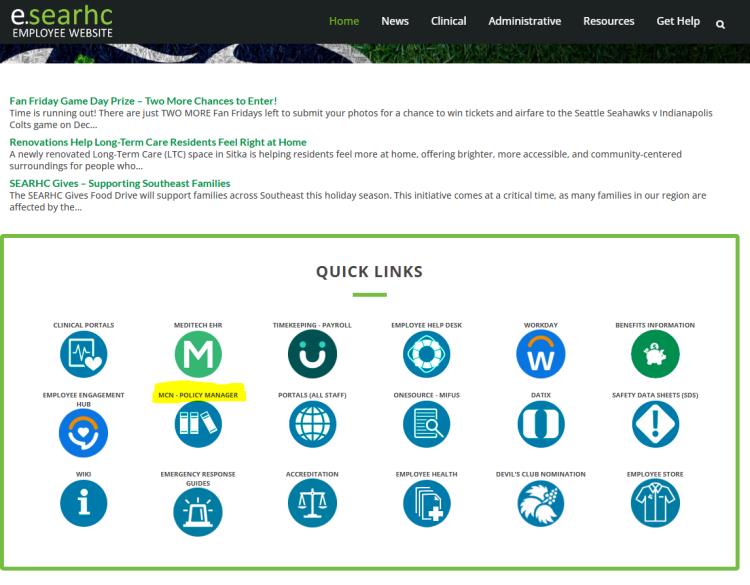Expand the Resources navigation menu
This screenshot has width=750, height=585.
[608, 21]
